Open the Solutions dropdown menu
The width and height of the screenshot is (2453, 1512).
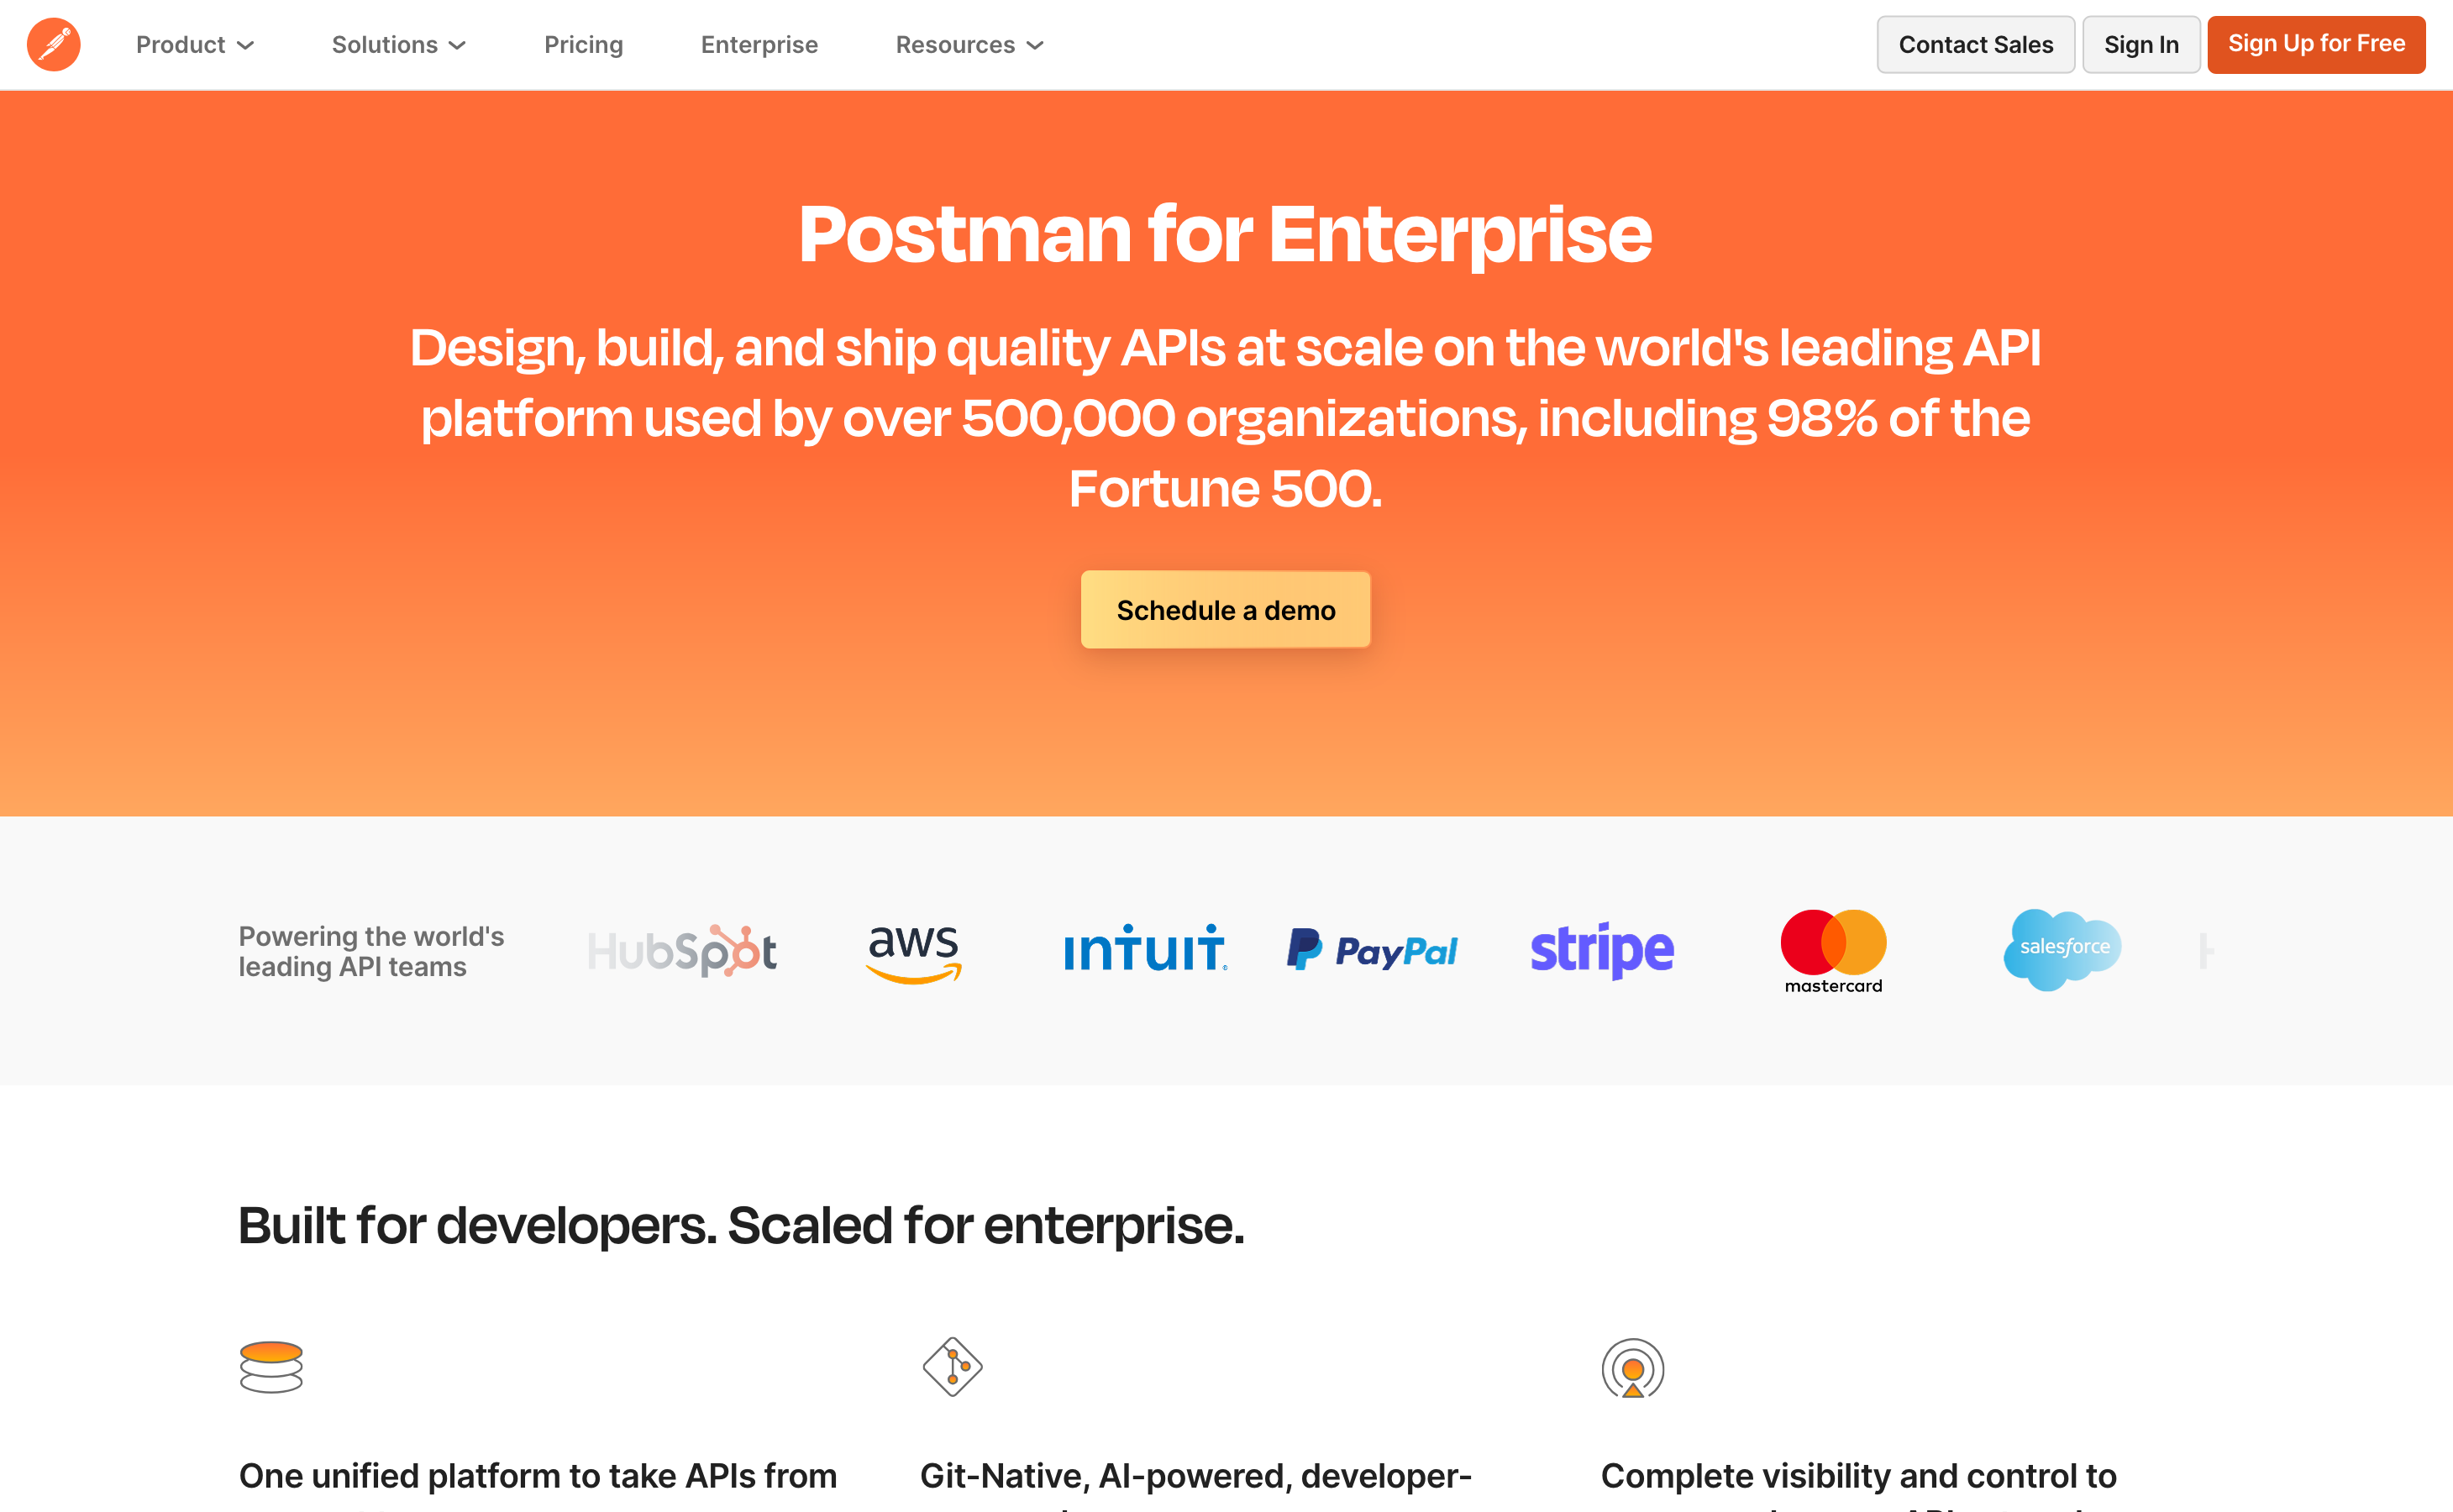399,45
